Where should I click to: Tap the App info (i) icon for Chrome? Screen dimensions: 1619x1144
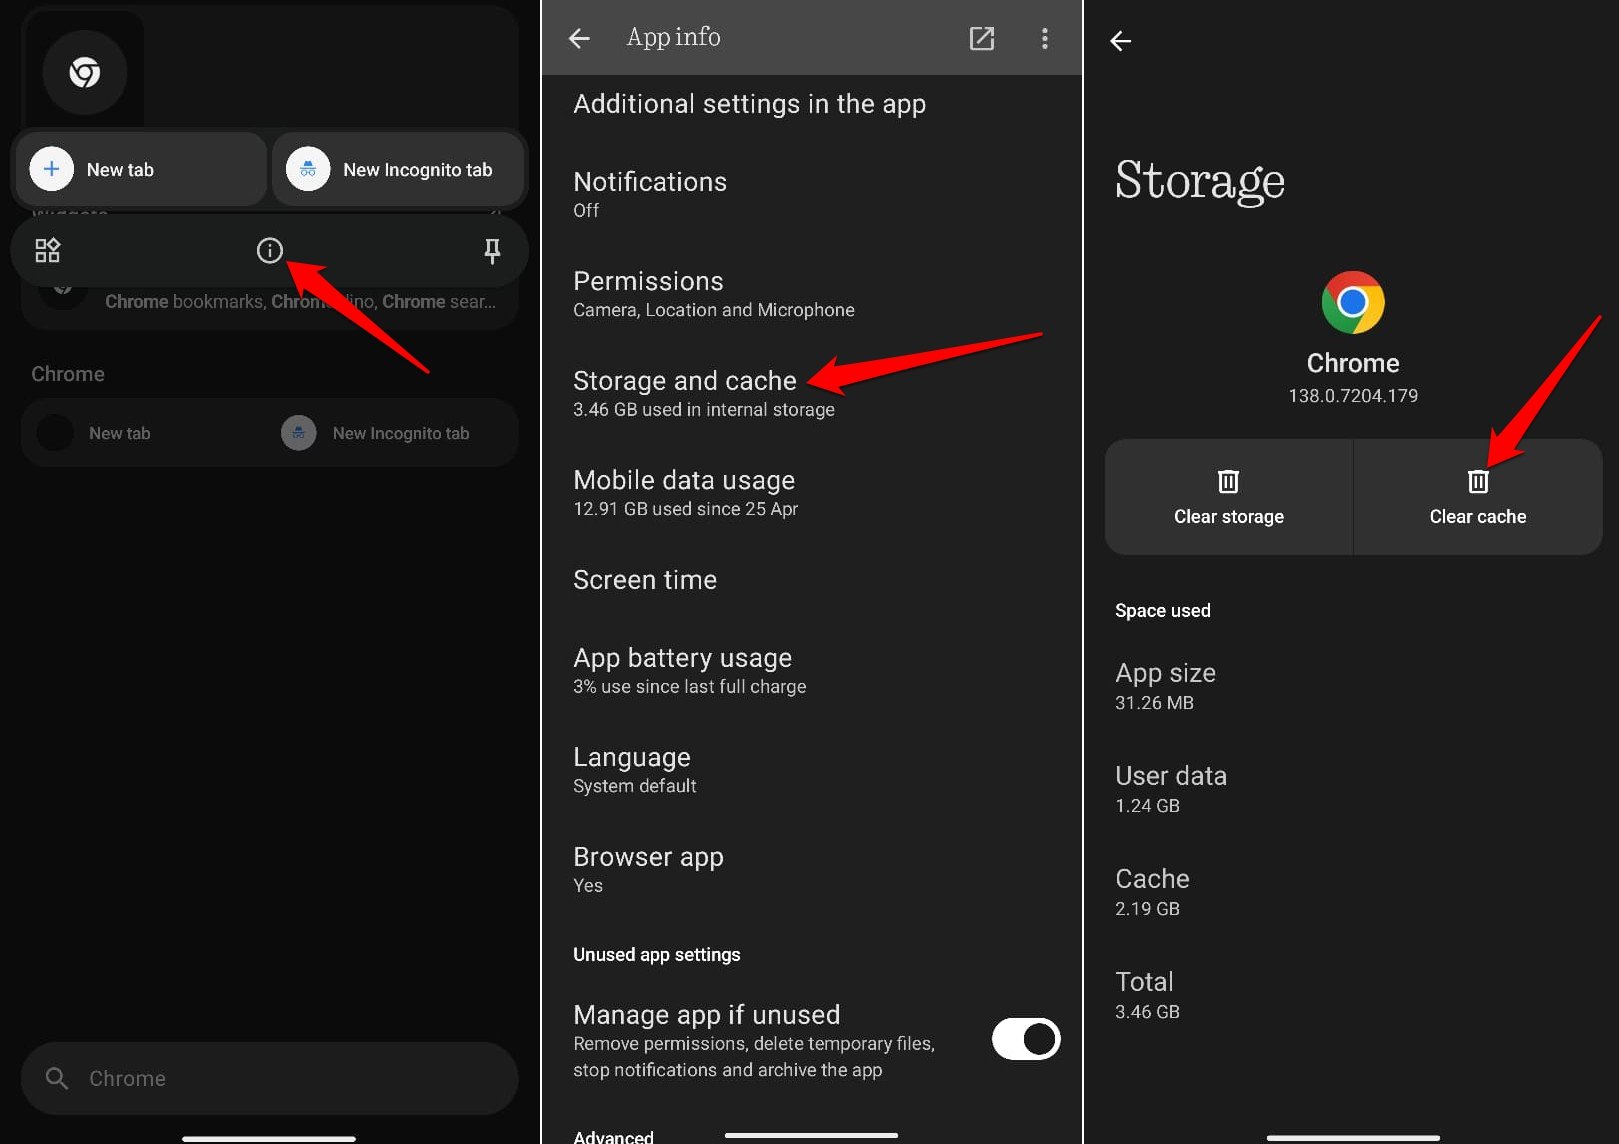pyautogui.click(x=269, y=250)
